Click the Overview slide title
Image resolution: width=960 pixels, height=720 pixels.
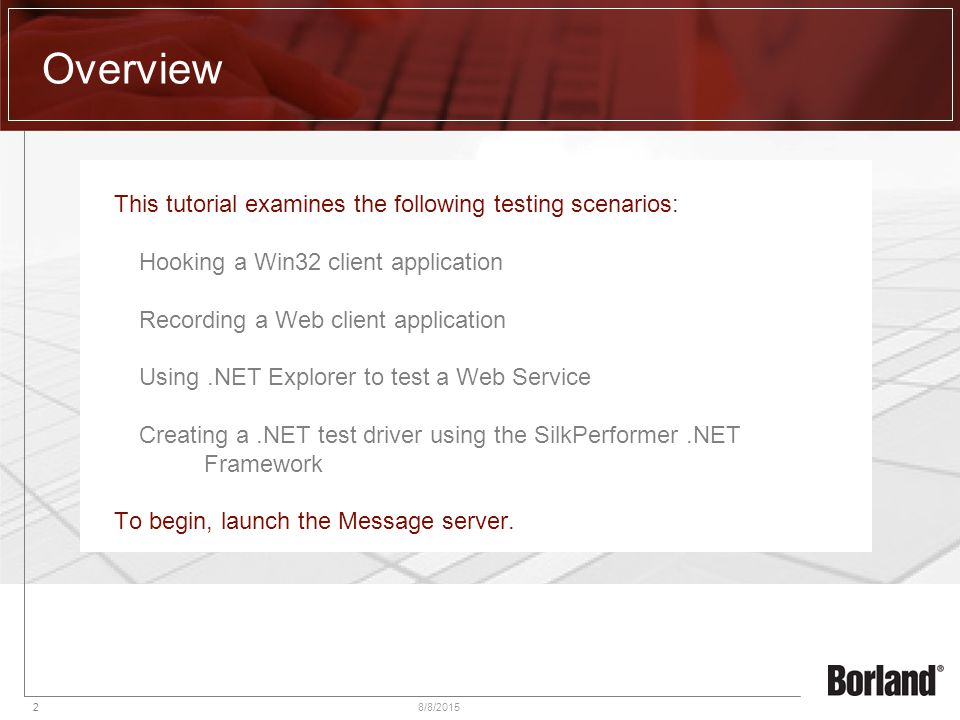pyautogui.click(x=132, y=68)
